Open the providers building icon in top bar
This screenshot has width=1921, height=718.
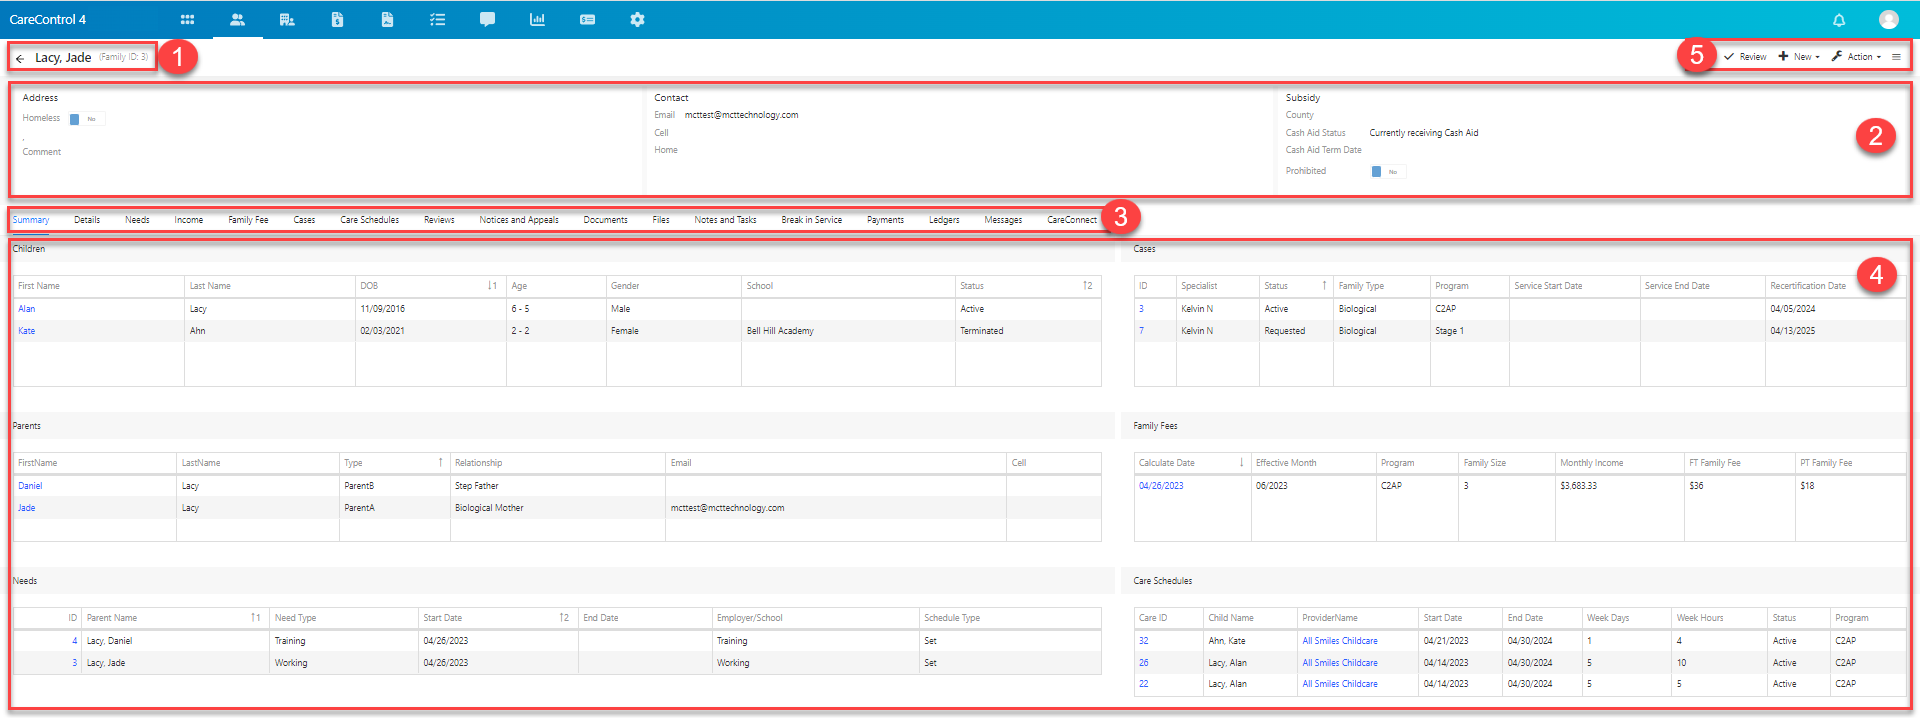pos(287,20)
